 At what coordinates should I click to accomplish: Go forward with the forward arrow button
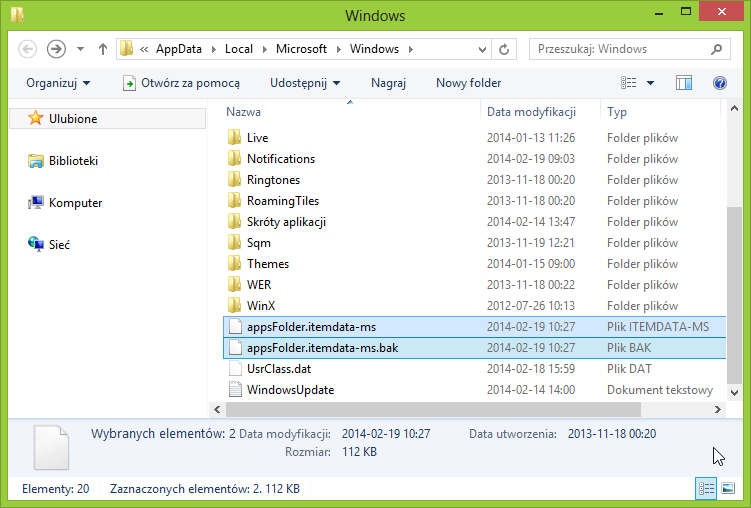click(x=56, y=49)
